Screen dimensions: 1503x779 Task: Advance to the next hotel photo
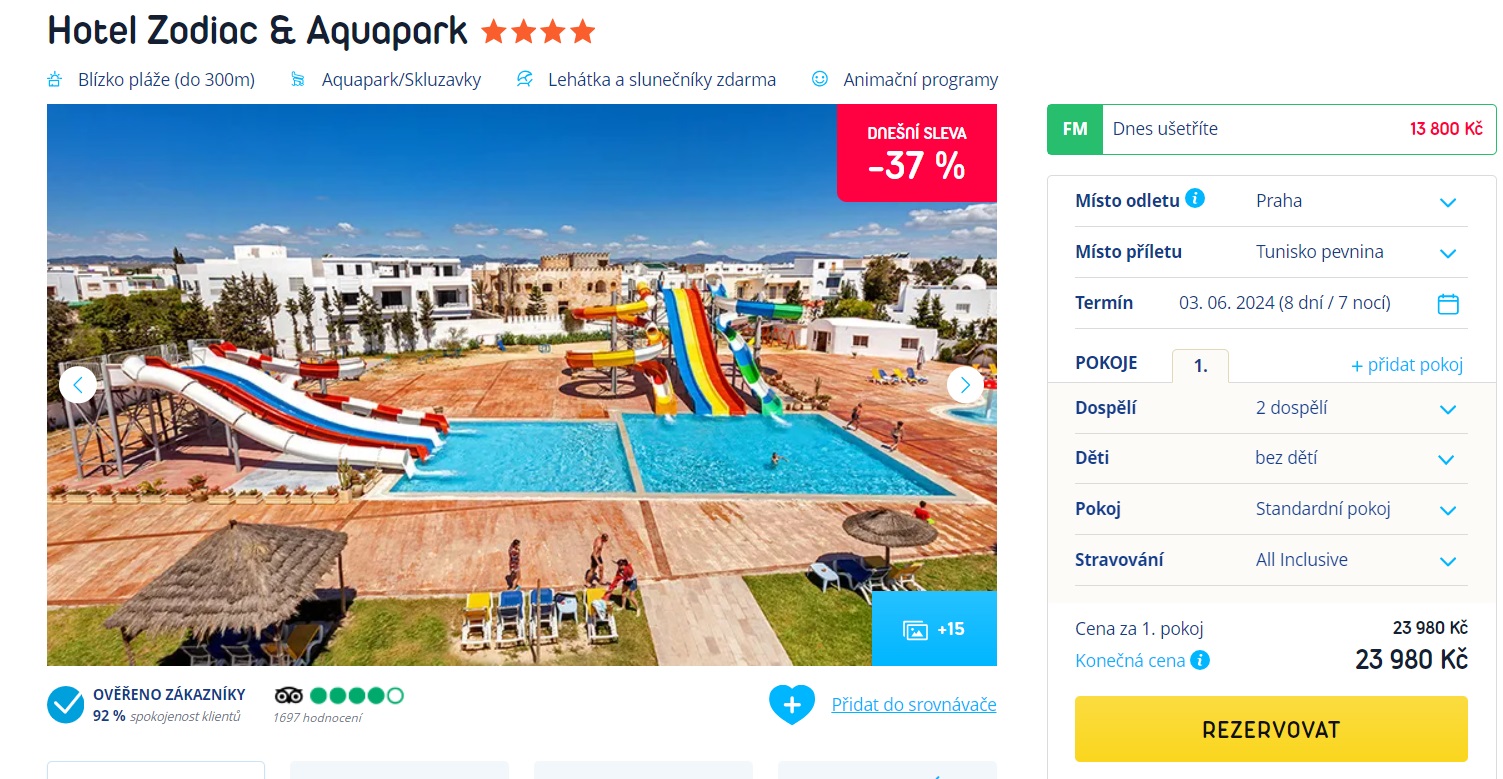tap(965, 384)
